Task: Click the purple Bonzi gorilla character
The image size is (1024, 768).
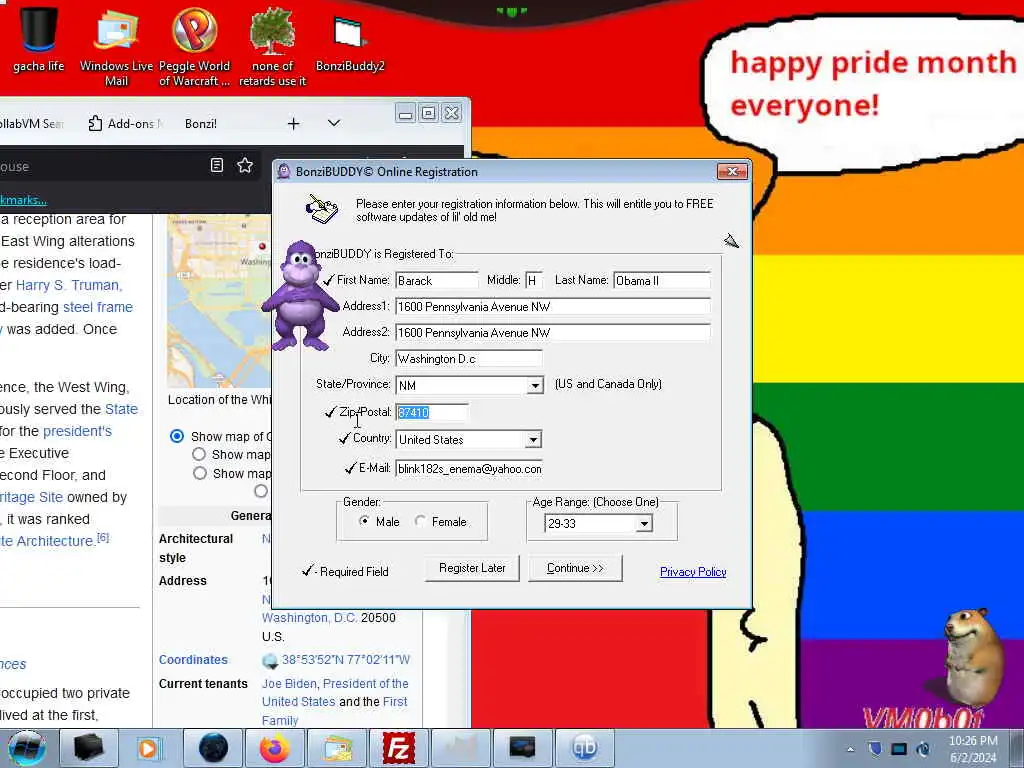Action: coord(300,295)
